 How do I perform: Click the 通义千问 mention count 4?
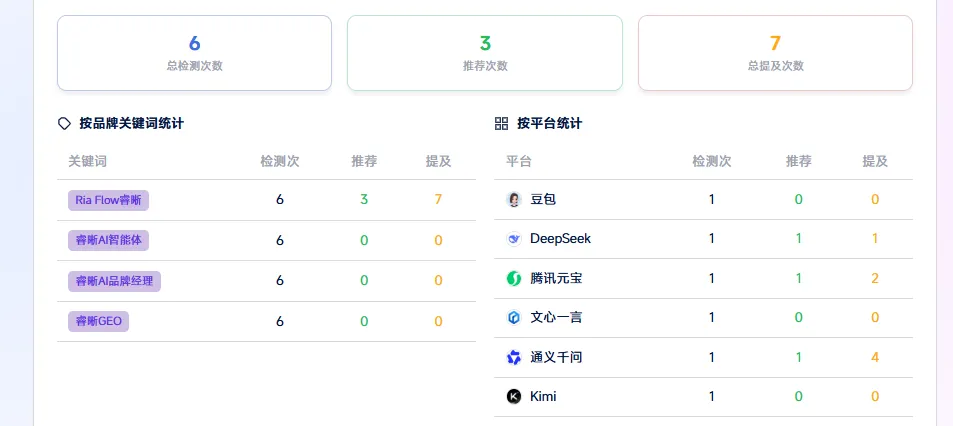(875, 357)
